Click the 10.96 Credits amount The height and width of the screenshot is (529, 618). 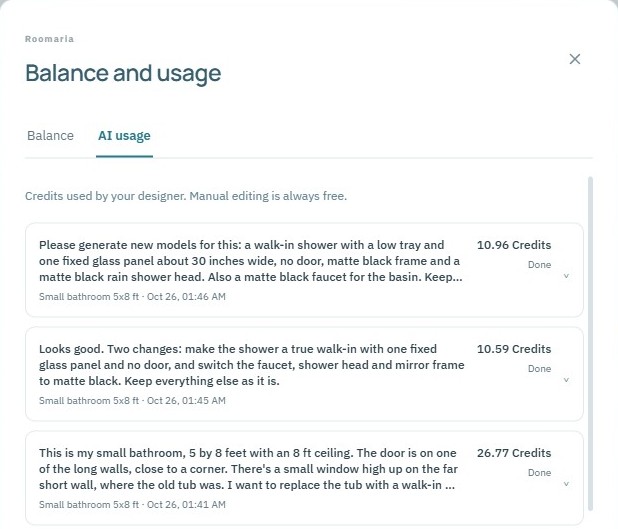(x=514, y=245)
